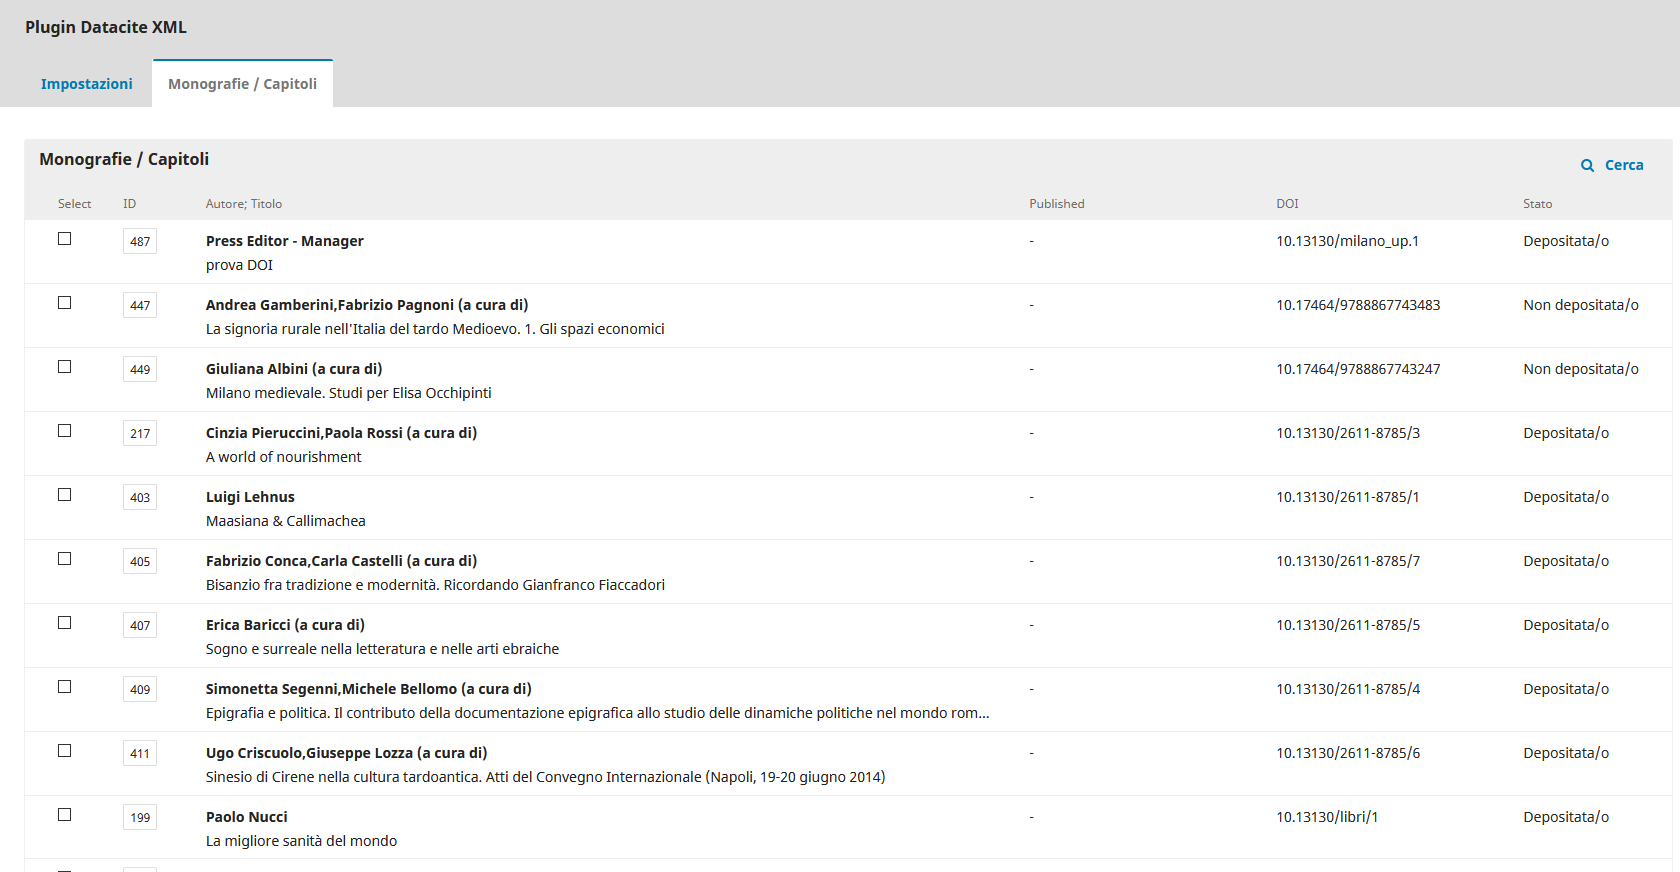Screen dimensions: 1680x872
Task: Click ID badge 407
Action: click(x=140, y=625)
